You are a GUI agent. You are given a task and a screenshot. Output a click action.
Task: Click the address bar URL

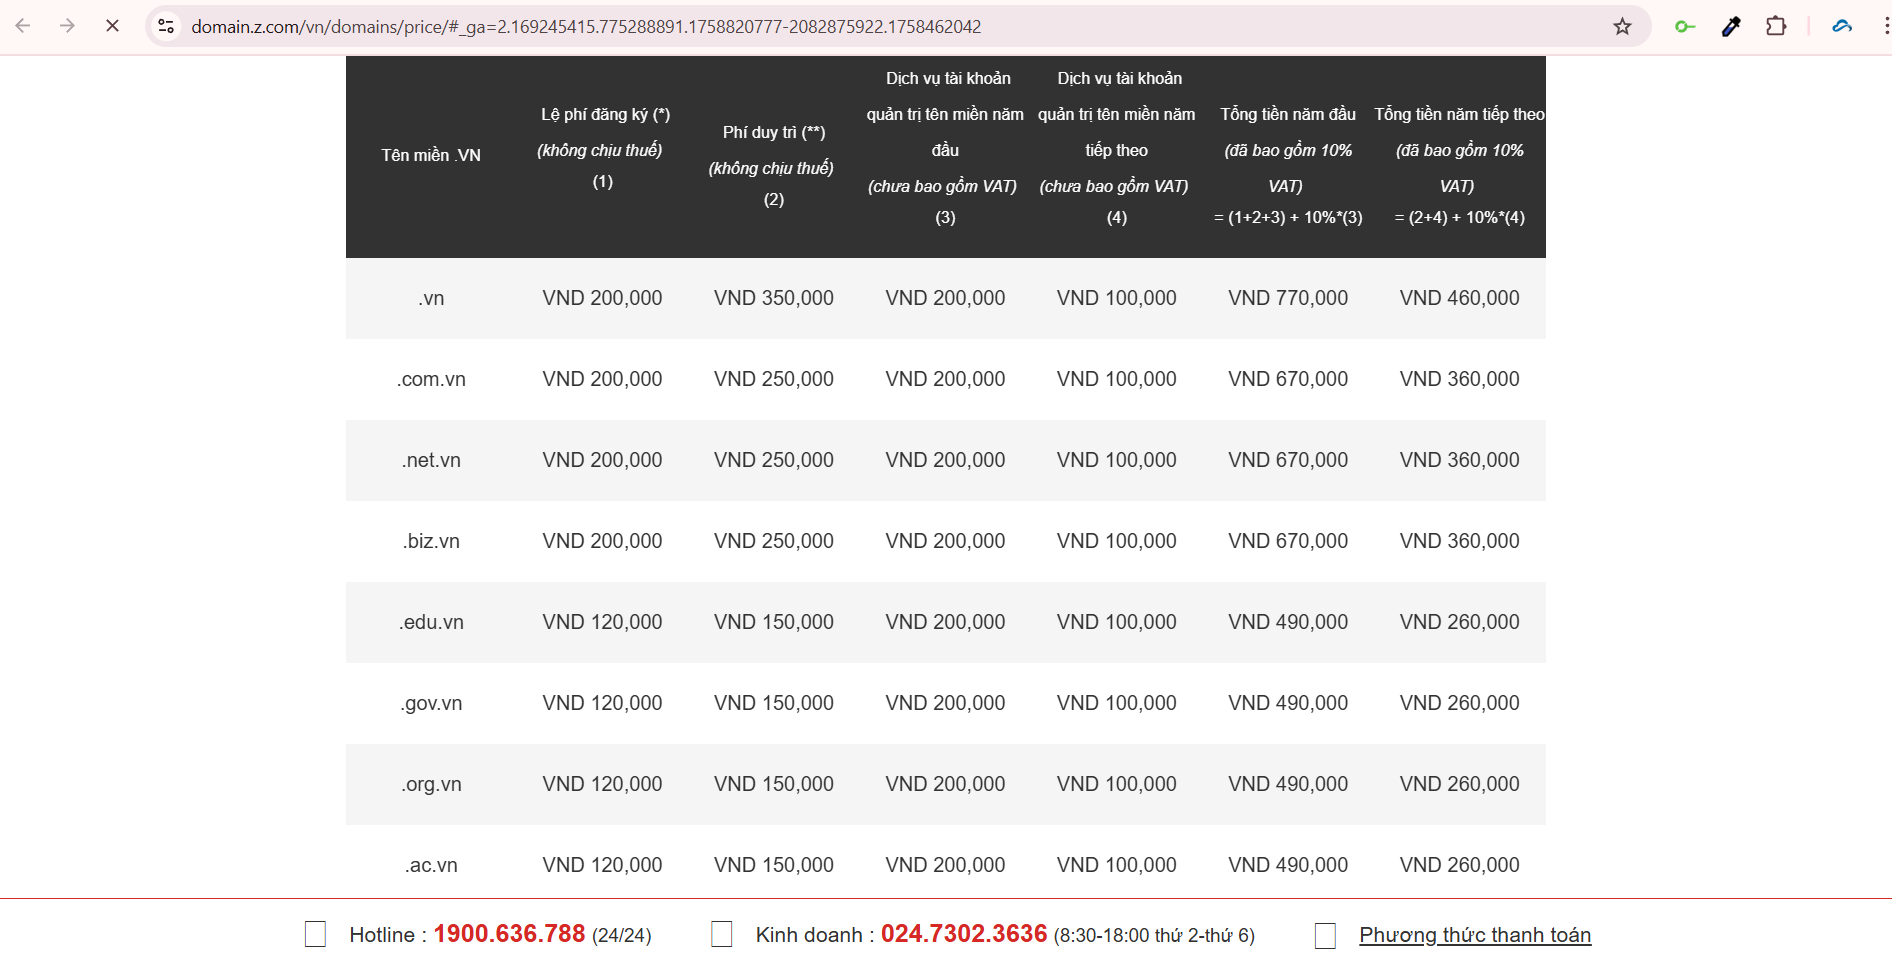586,26
